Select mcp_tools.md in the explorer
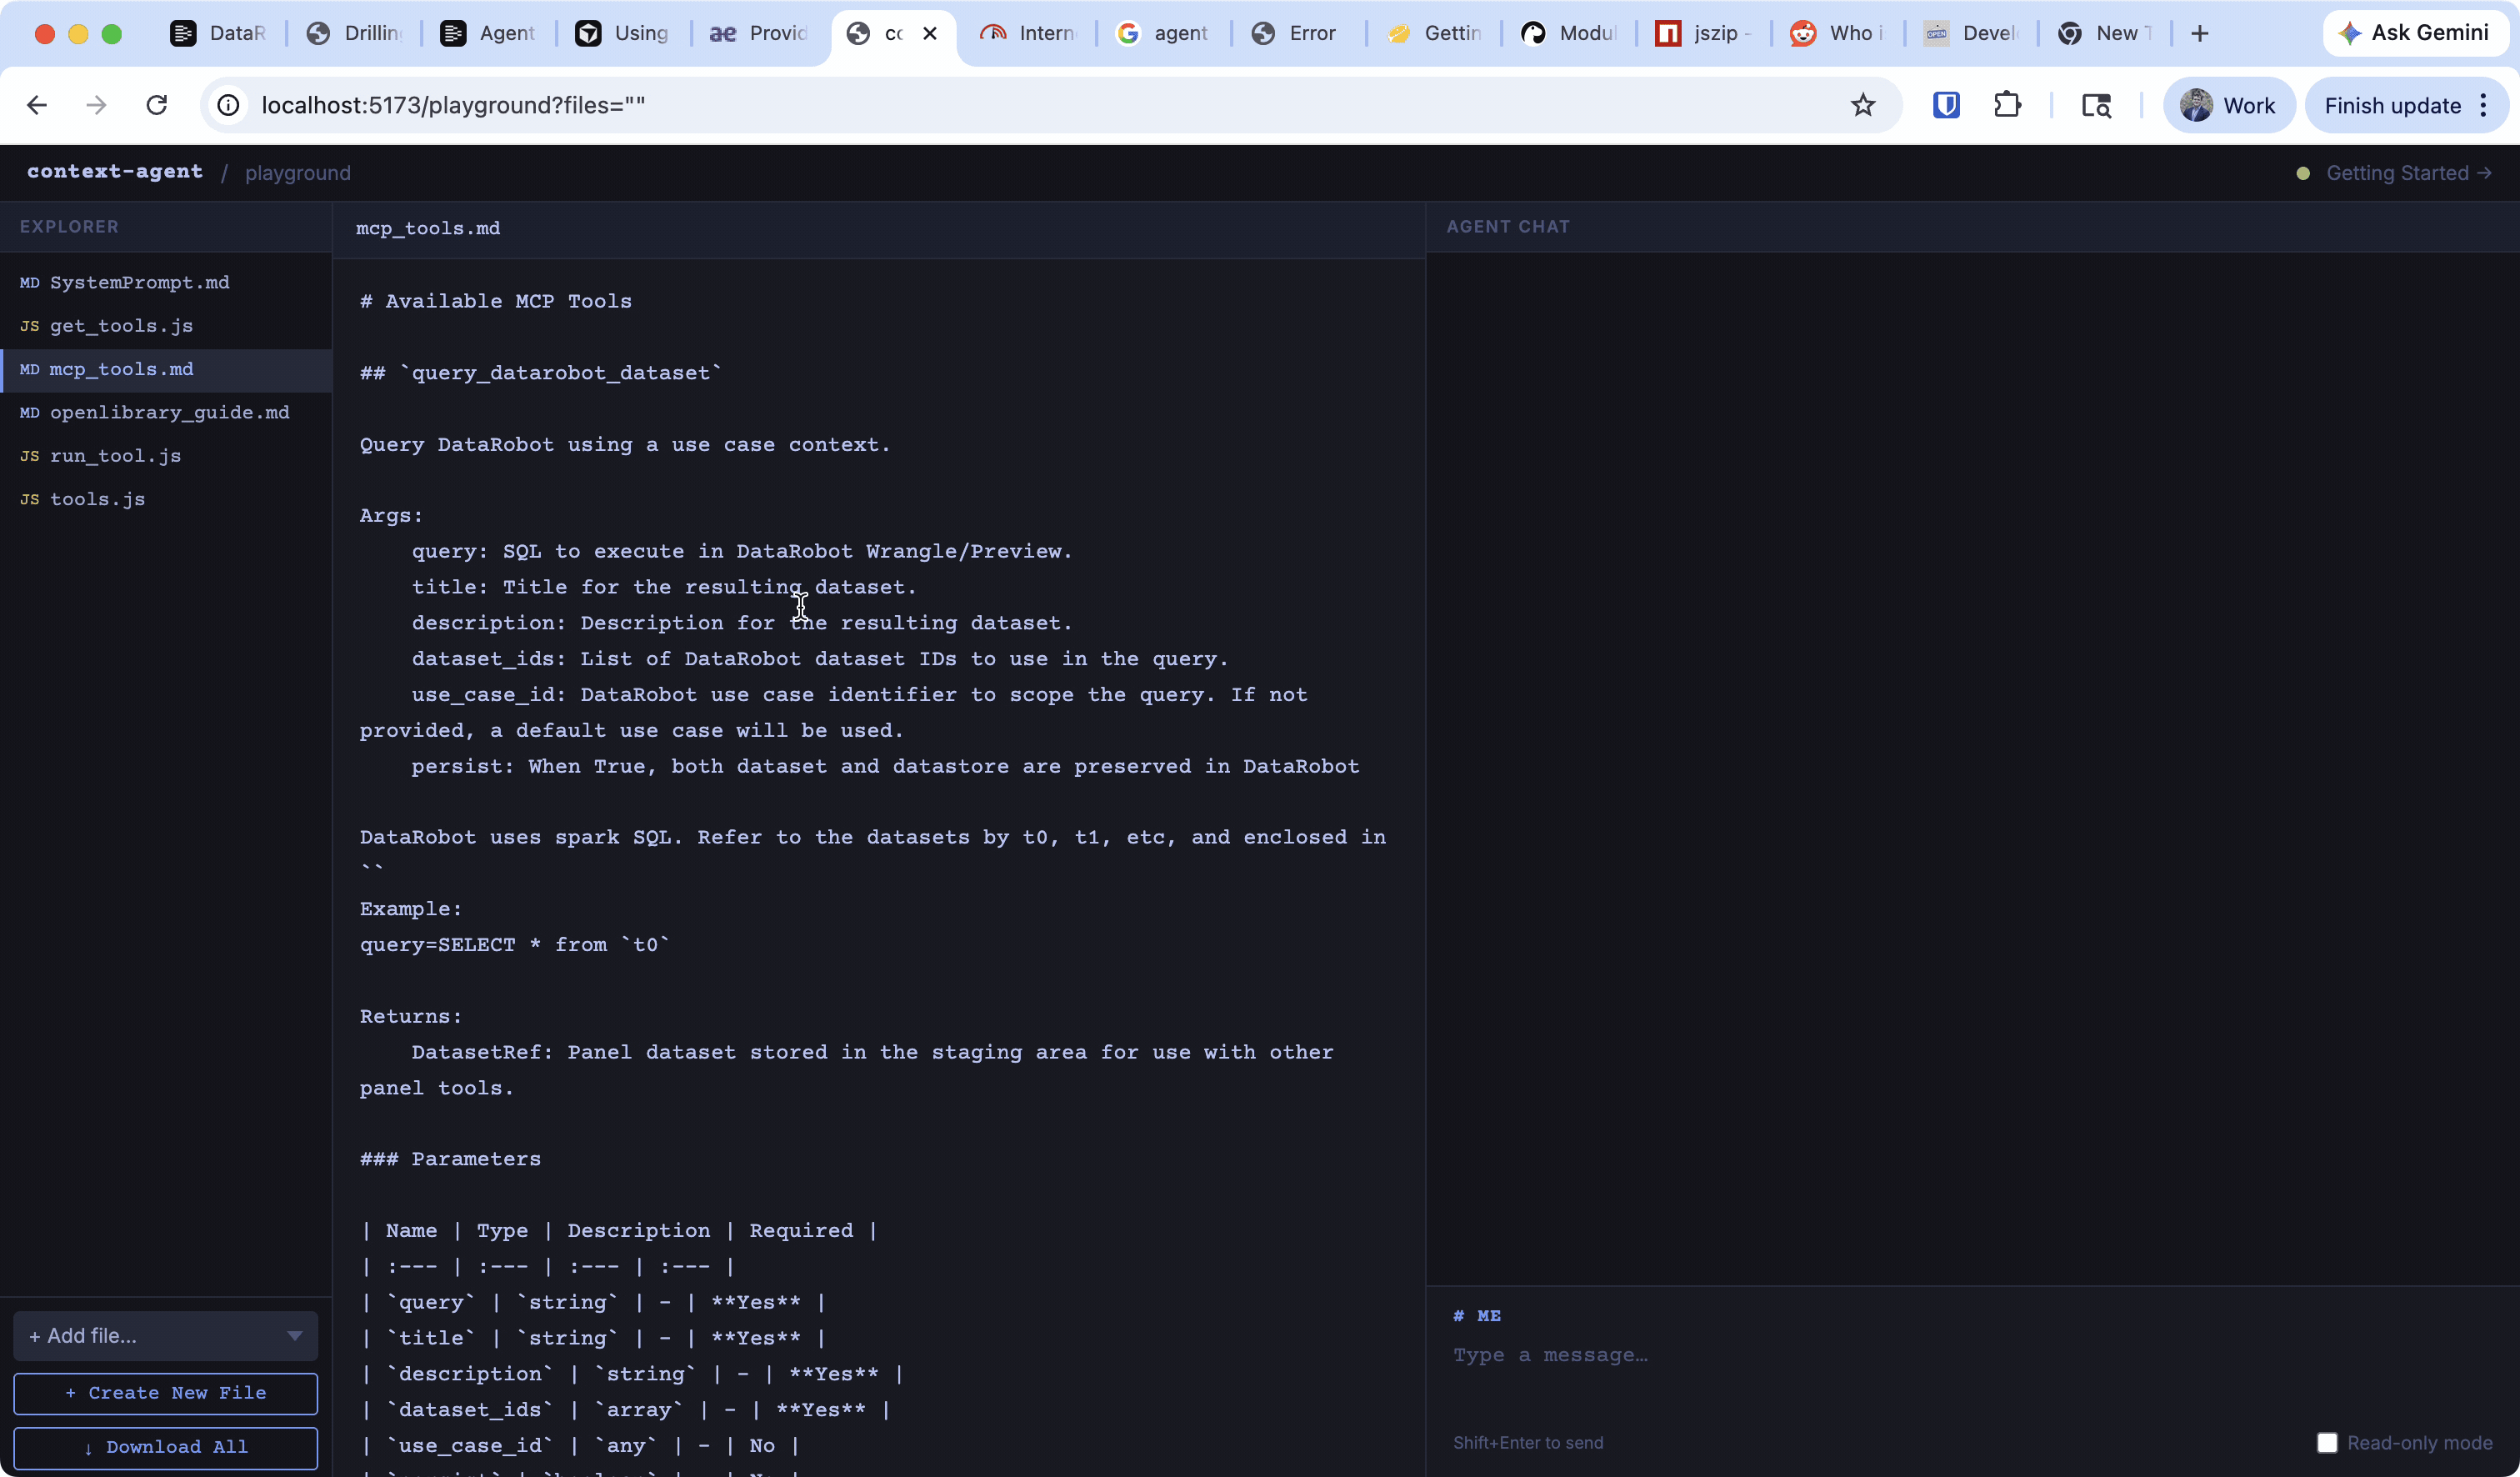 pyautogui.click(x=166, y=370)
